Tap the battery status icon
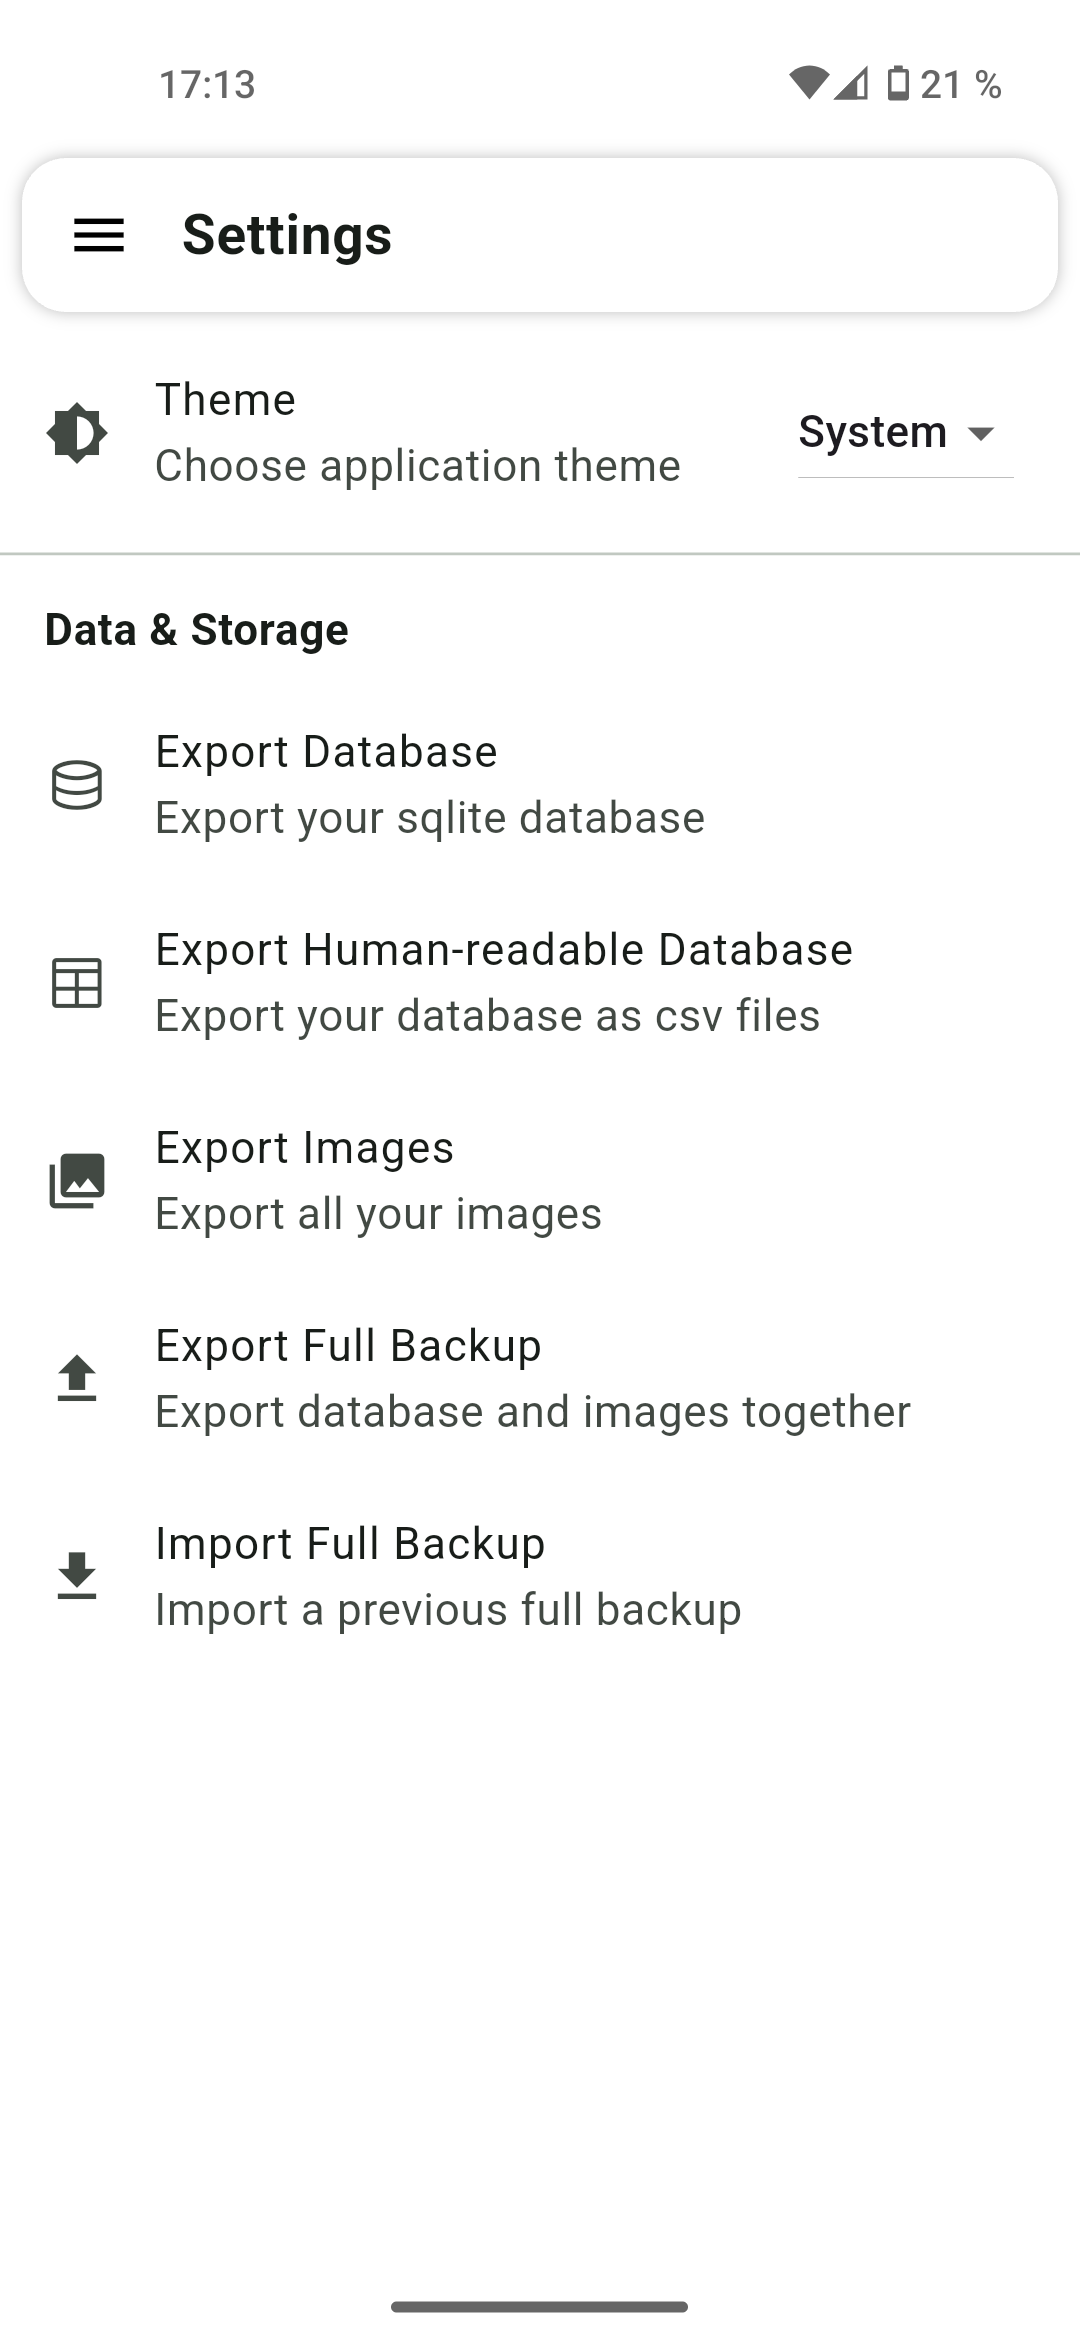Viewport: 1080px width, 2340px height. pos(898,84)
